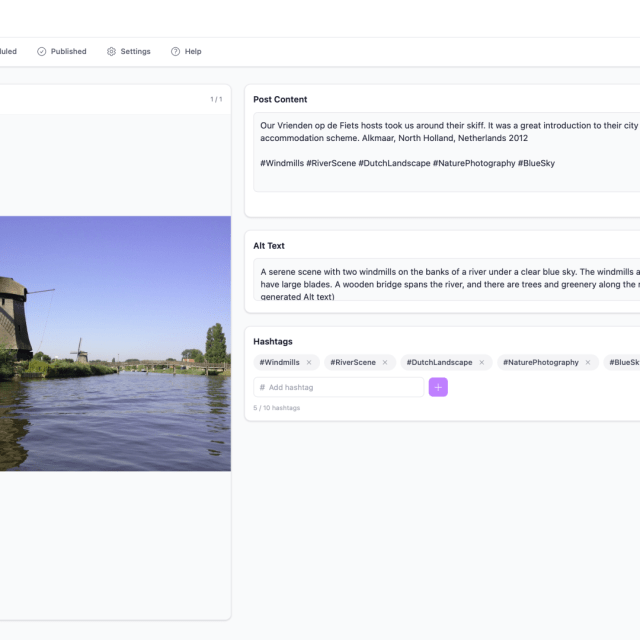Screen dimensions: 640x640
Task: Open the Help page link
Action: (192, 52)
